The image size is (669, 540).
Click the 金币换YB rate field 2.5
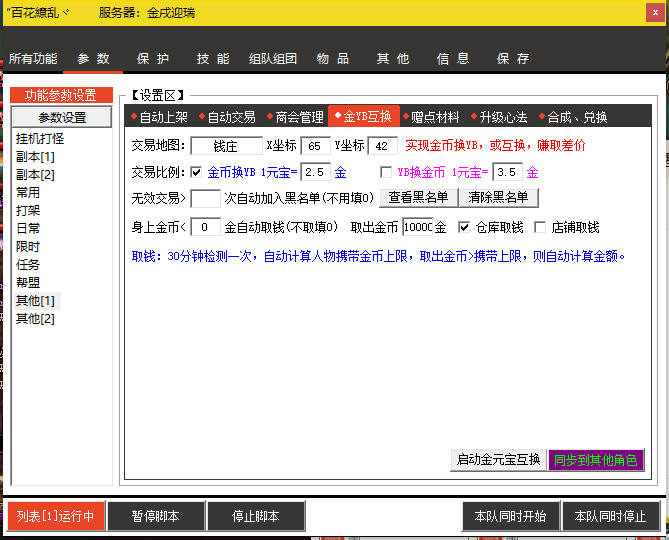coord(315,172)
